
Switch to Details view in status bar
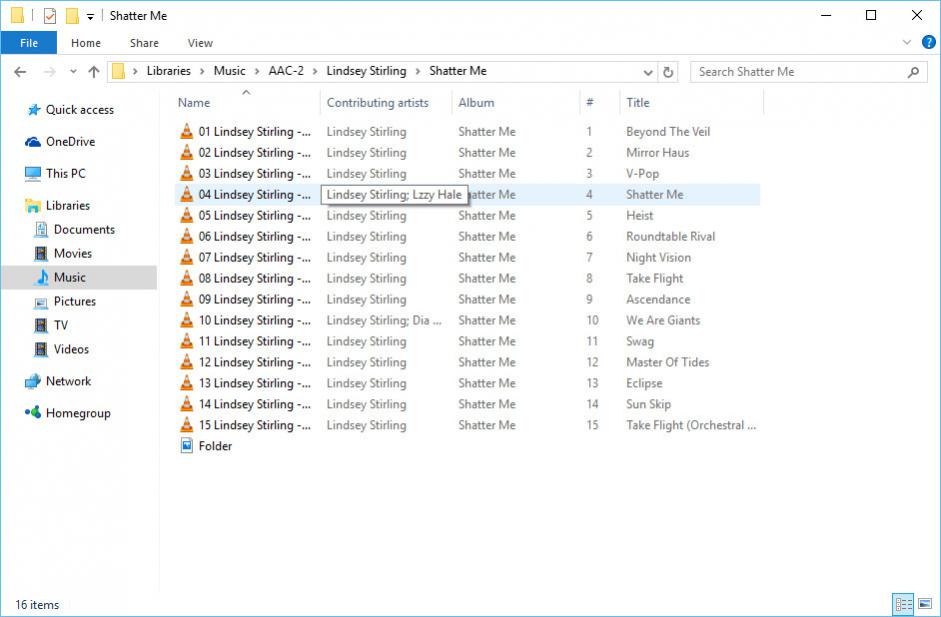pos(903,604)
